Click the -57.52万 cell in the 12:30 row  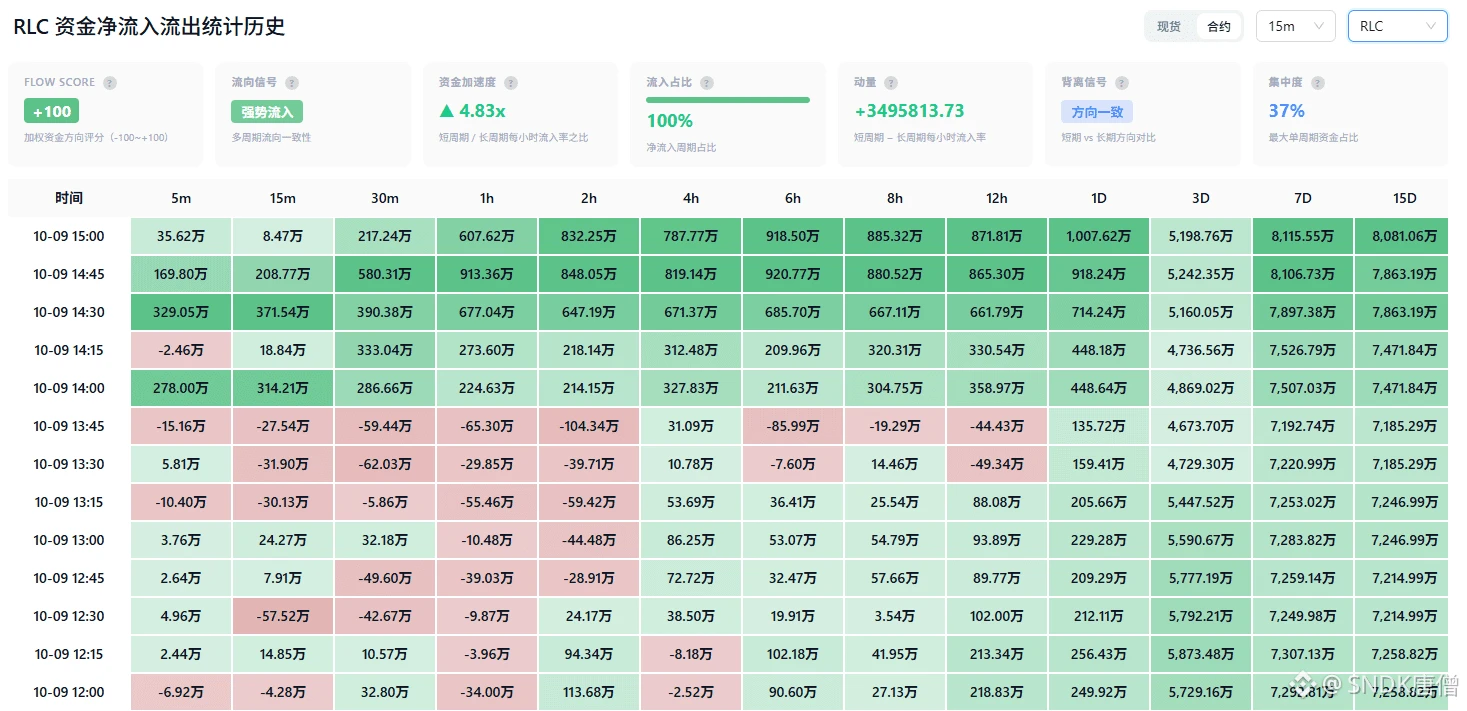click(283, 616)
